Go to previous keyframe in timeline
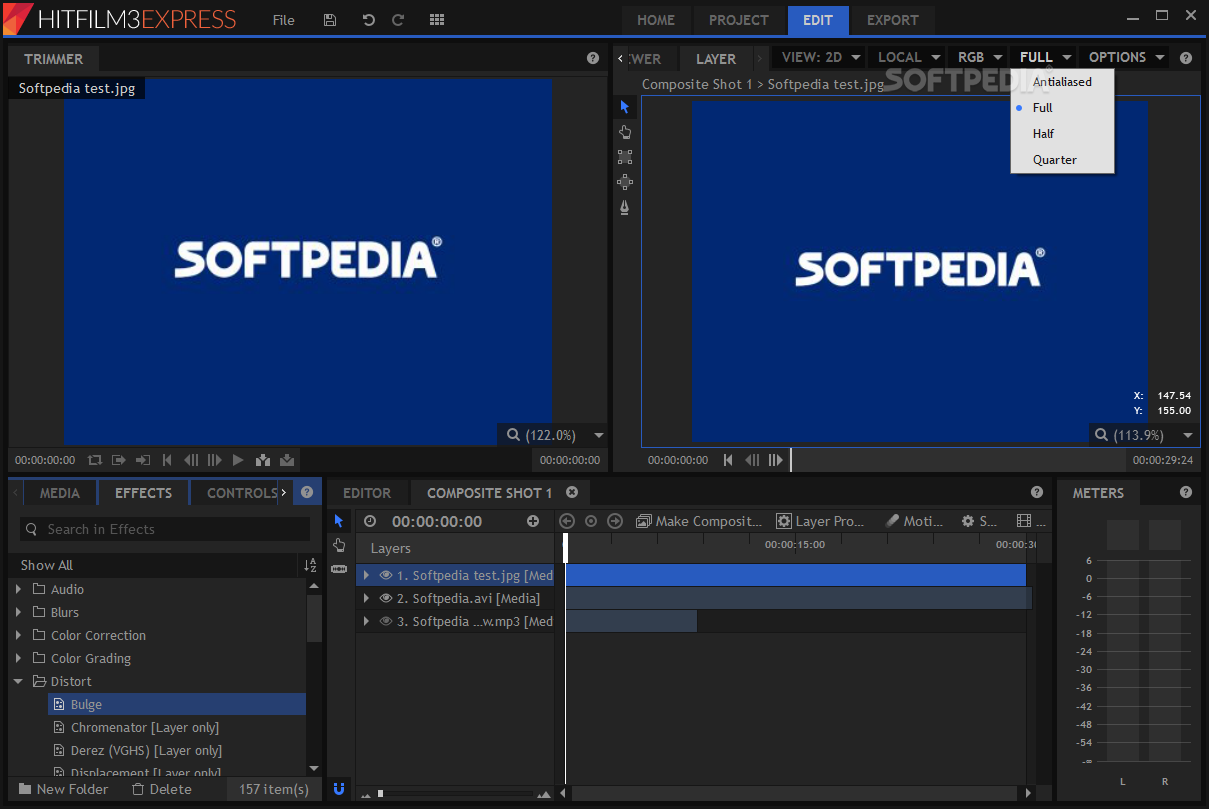Viewport: 1209px width, 809px height. pyautogui.click(x=567, y=521)
